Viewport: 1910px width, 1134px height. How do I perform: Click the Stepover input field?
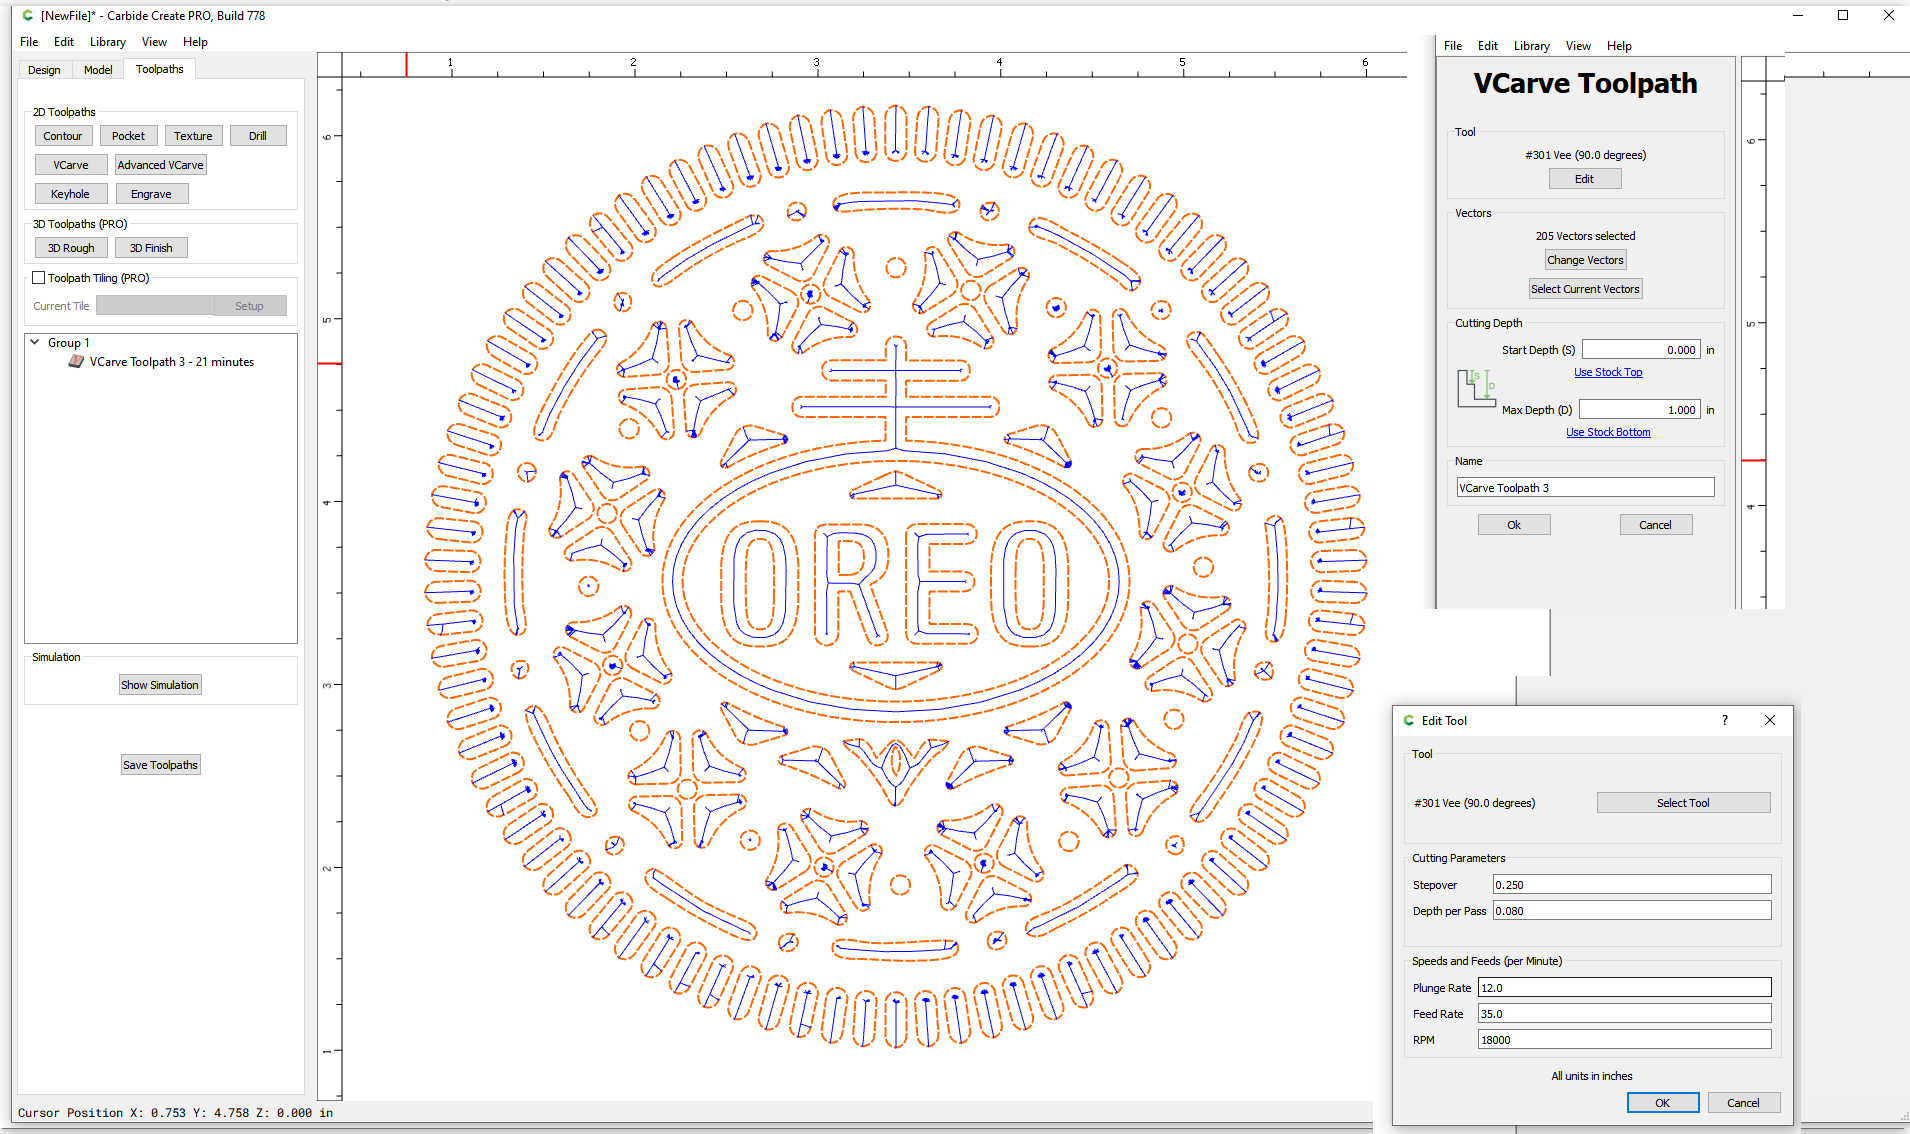[1632, 885]
